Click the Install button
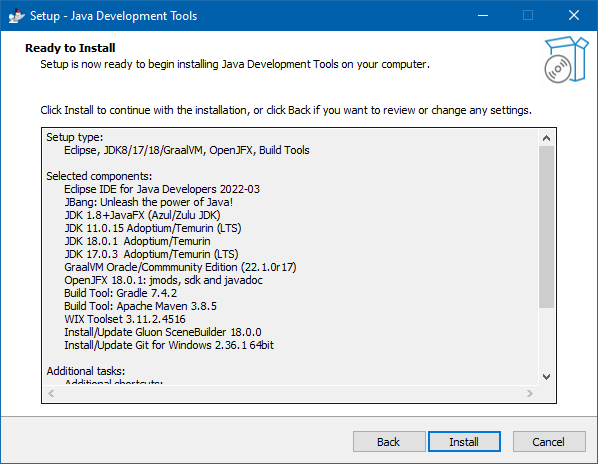This screenshot has width=598, height=464. (x=464, y=442)
